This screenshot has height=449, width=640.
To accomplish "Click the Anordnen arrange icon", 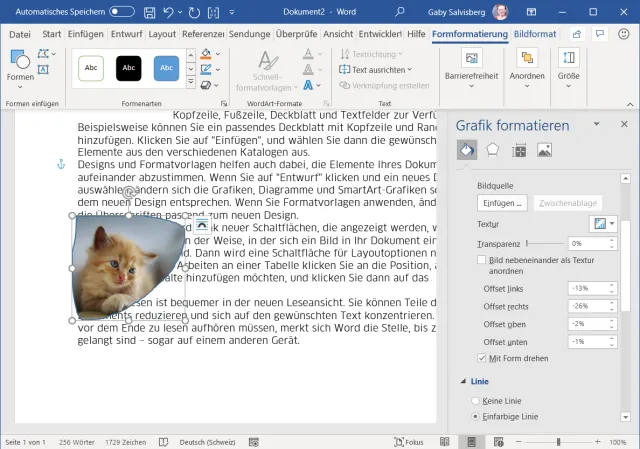I will (526, 59).
